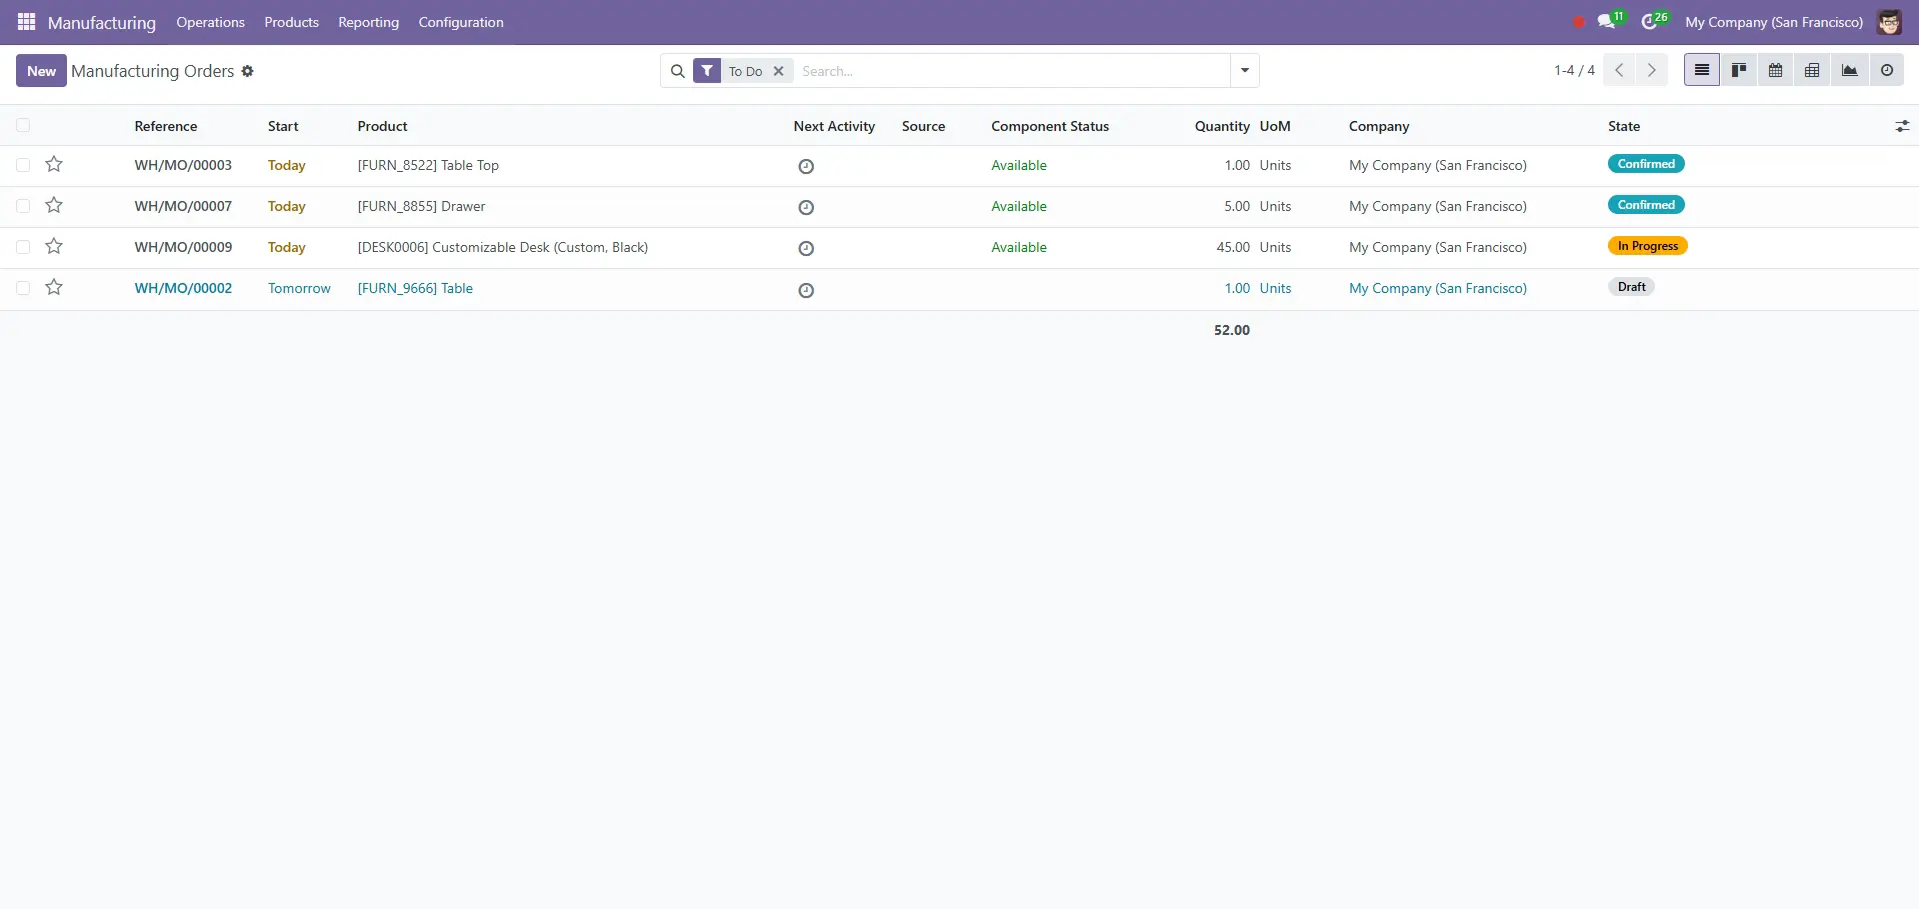Switch to Calendar view
The width and height of the screenshot is (1919, 909).
point(1775,70)
